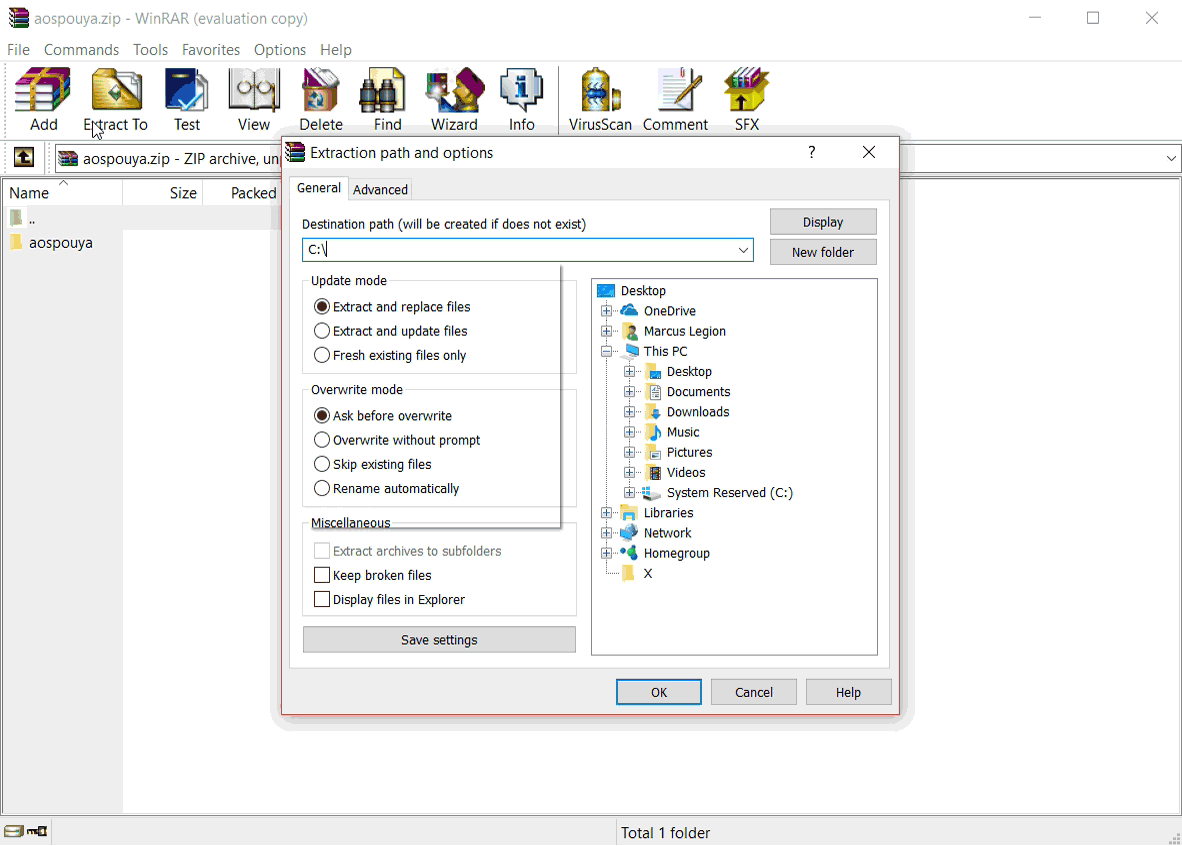The height and width of the screenshot is (846, 1182).
Task: Open the Commands menu
Action: click(81, 50)
